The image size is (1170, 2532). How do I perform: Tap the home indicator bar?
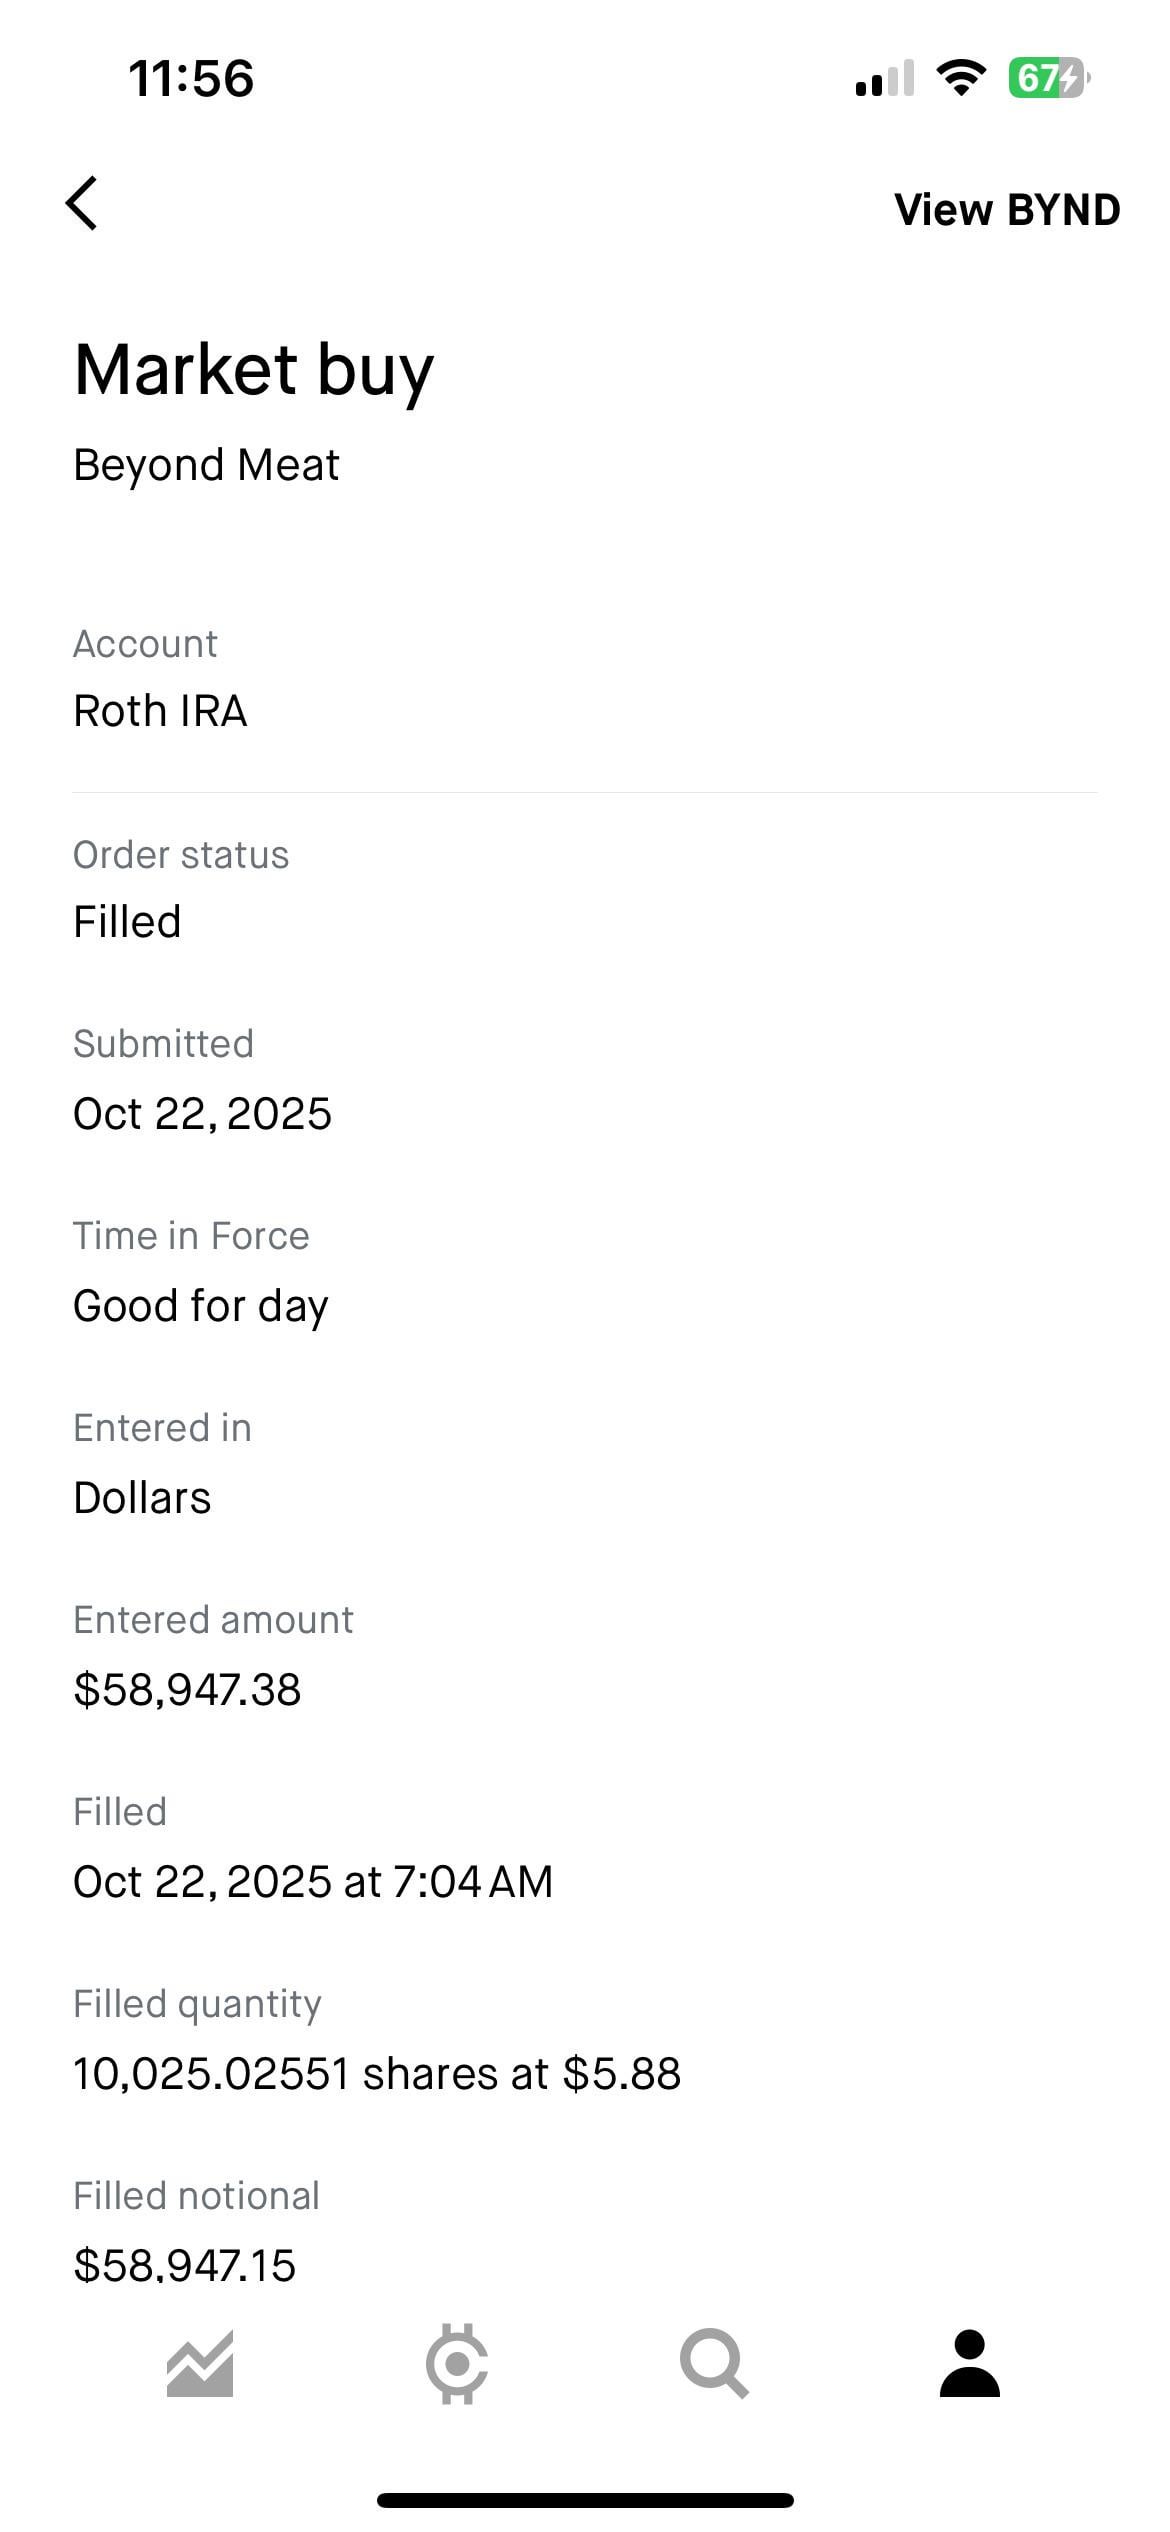click(x=585, y=2500)
